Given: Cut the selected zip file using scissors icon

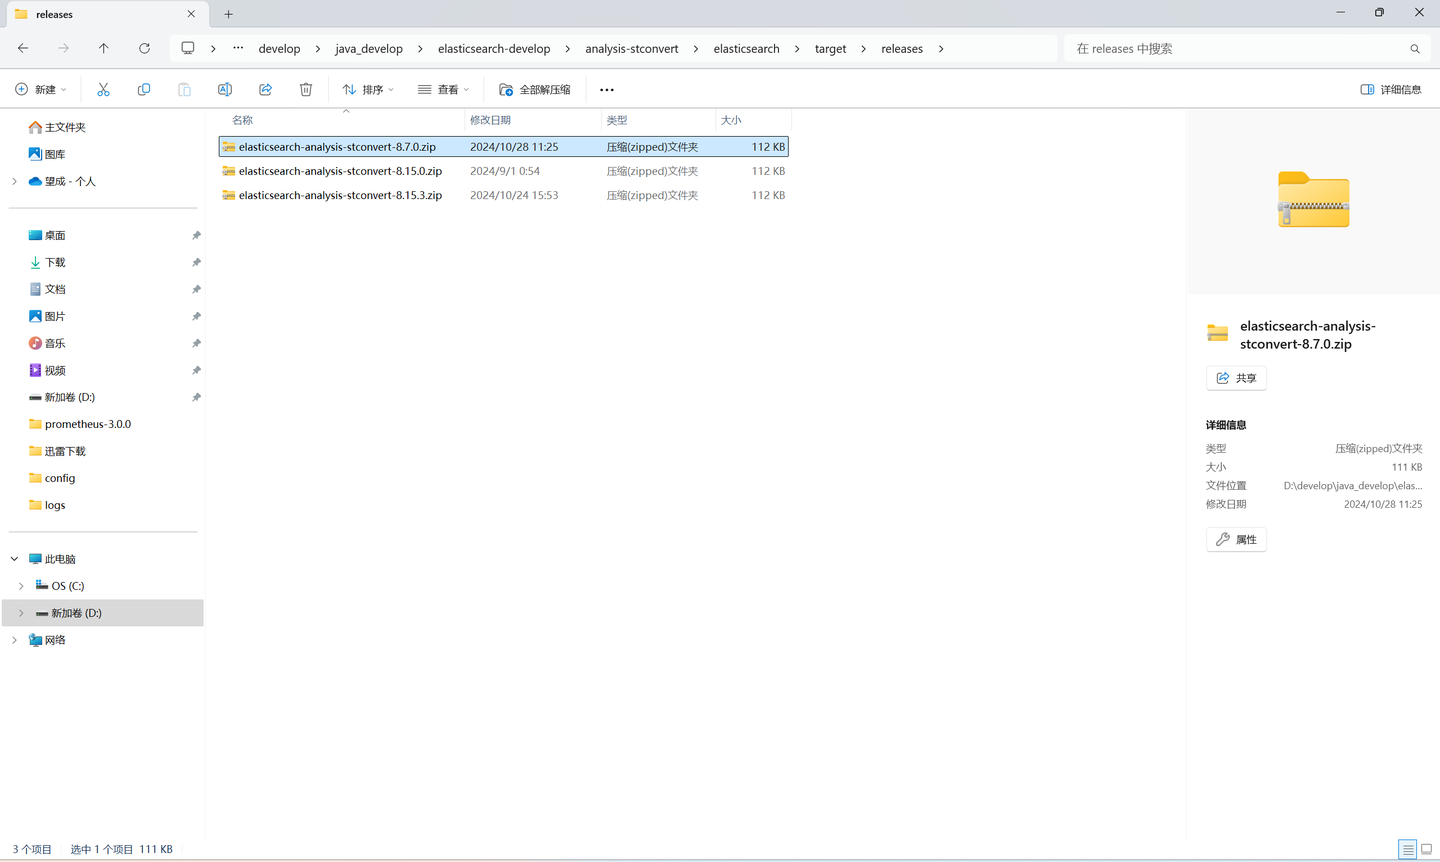Looking at the screenshot, I should (x=103, y=89).
